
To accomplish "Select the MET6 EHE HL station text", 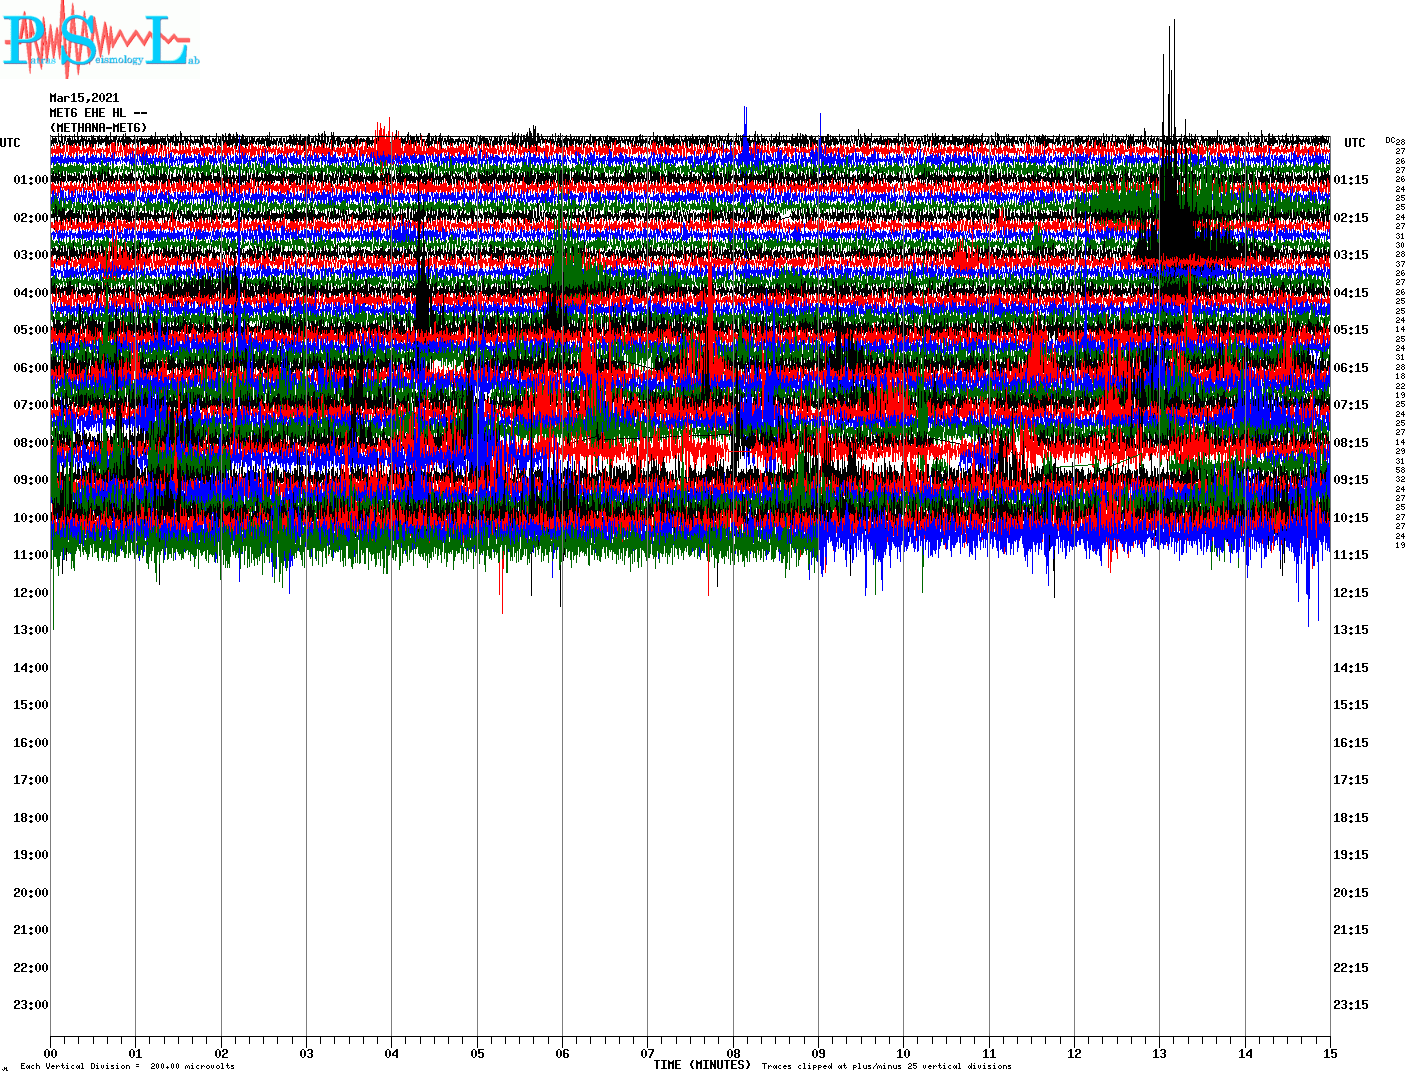I will coord(98,113).
